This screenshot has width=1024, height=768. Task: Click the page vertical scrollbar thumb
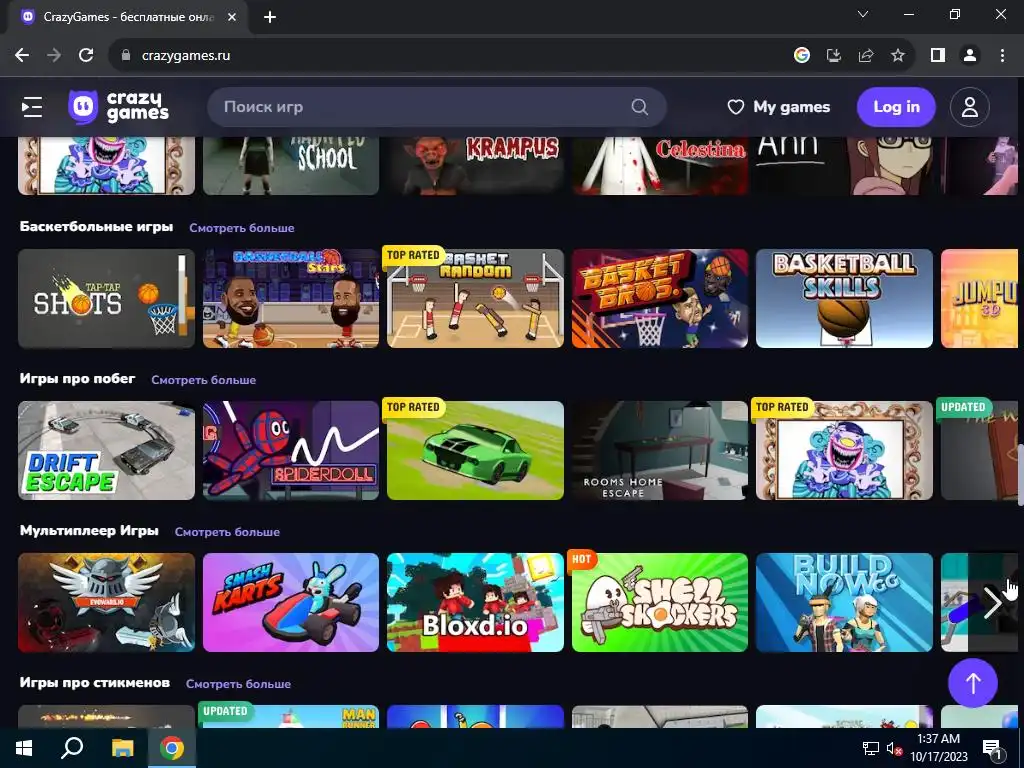[1019, 475]
